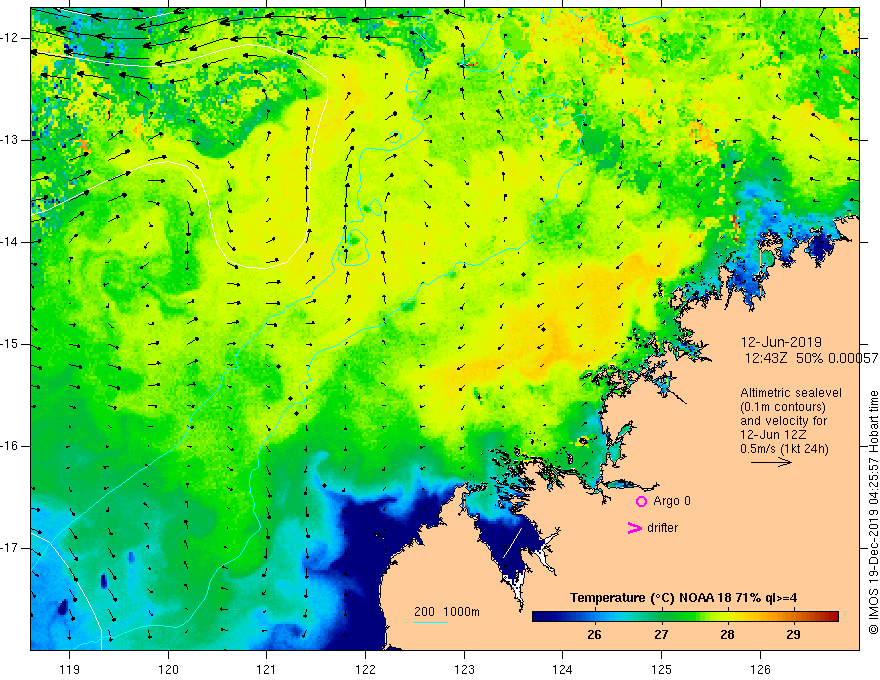Screen dimensions: 880x680
Task: Click latitude label -17 on left axis
Action: coord(10,548)
